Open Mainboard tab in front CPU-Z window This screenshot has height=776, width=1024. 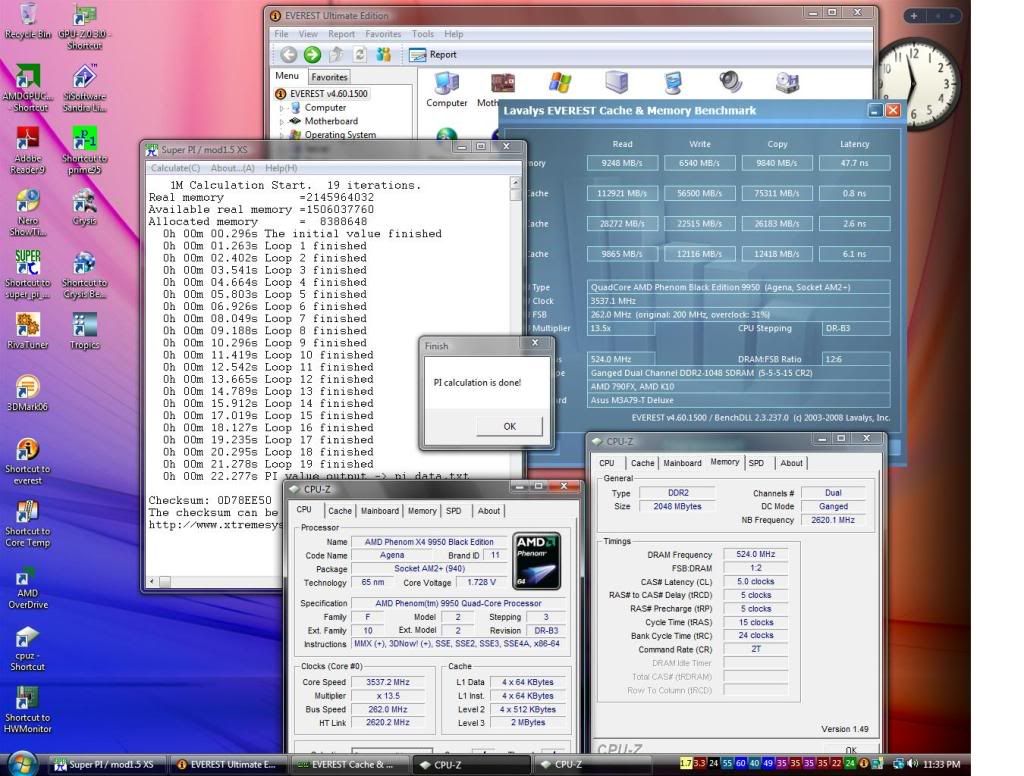tap(379, 511)
